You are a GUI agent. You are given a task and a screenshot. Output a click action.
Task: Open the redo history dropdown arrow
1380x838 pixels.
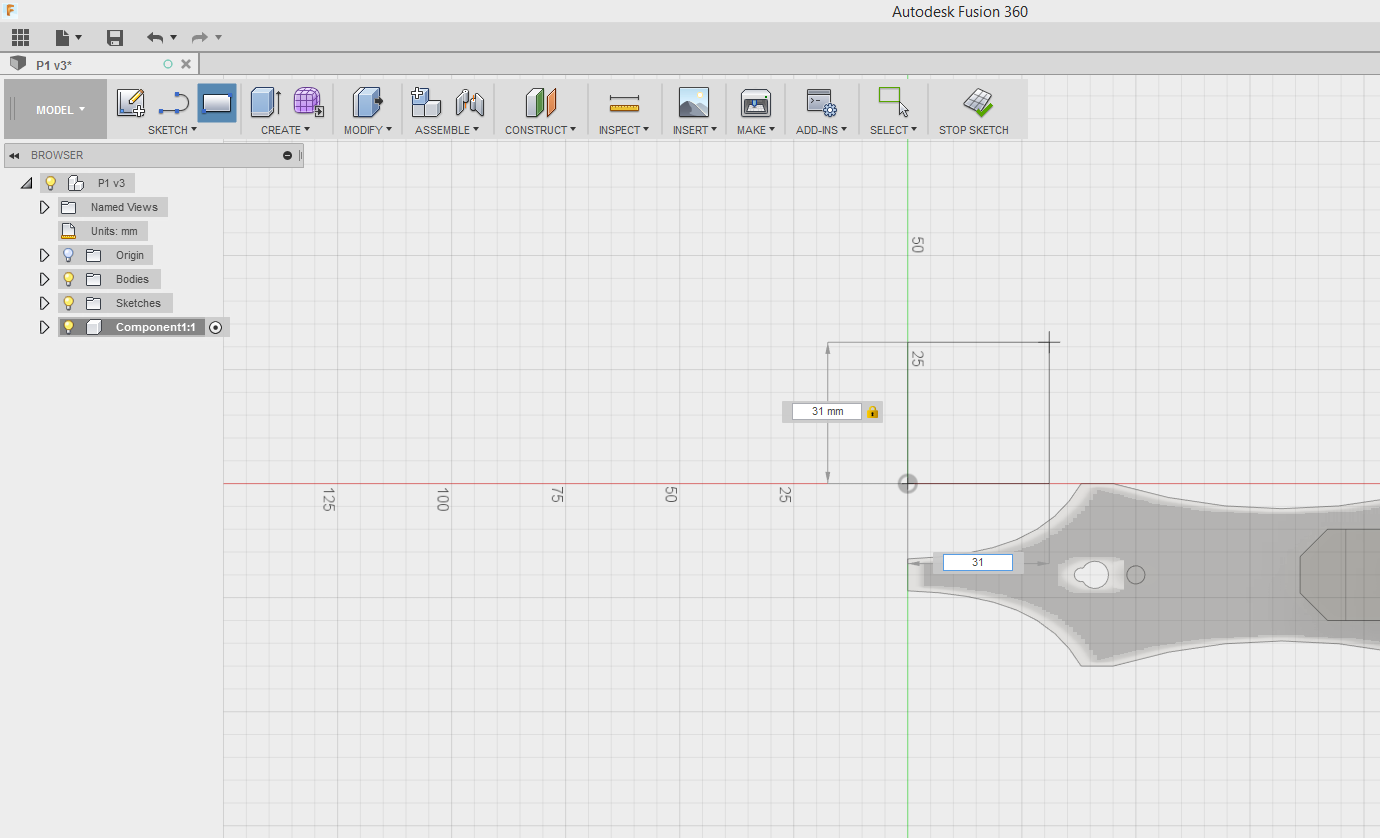[x=219, y=38]
